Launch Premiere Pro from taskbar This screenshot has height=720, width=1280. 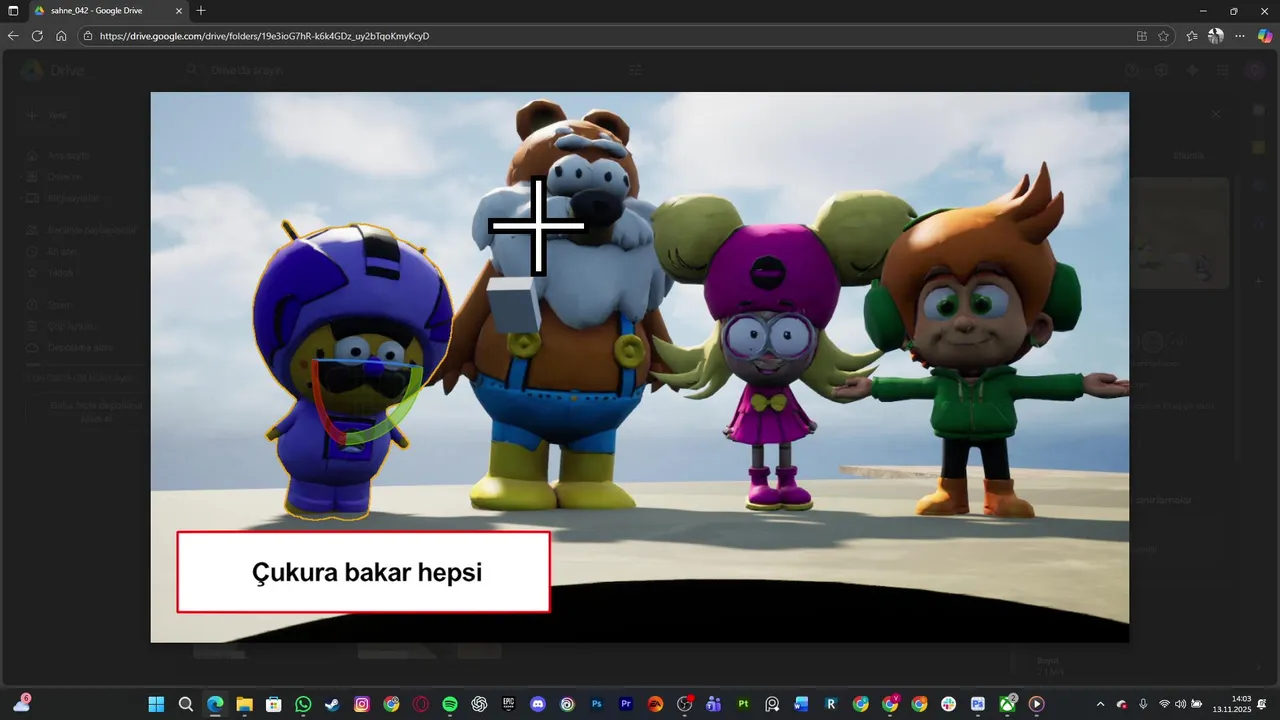pos(626,704)
